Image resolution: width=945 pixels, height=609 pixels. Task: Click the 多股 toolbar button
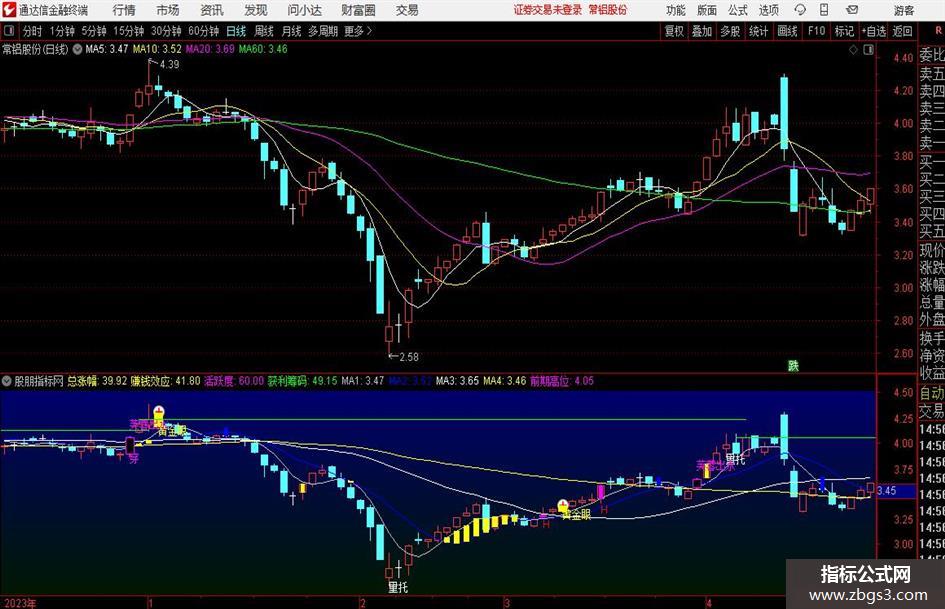click(730, 31)
